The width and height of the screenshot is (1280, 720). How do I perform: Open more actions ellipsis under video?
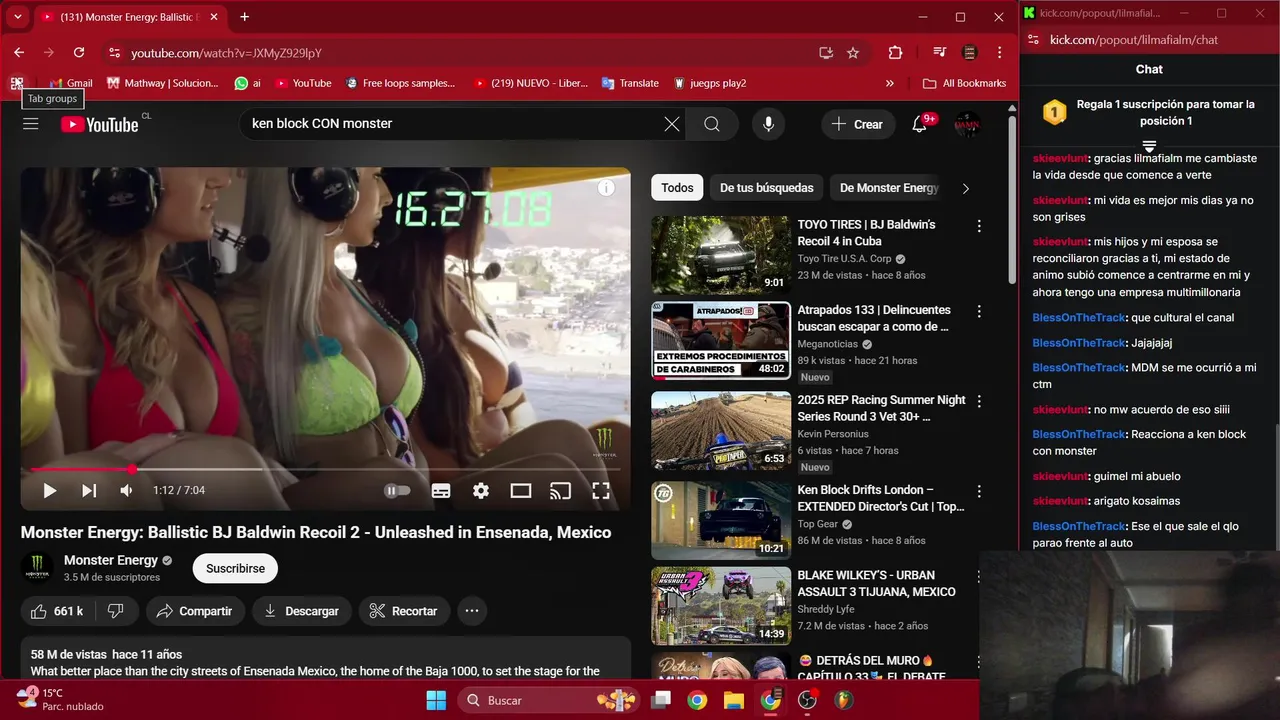click(472, 611)
